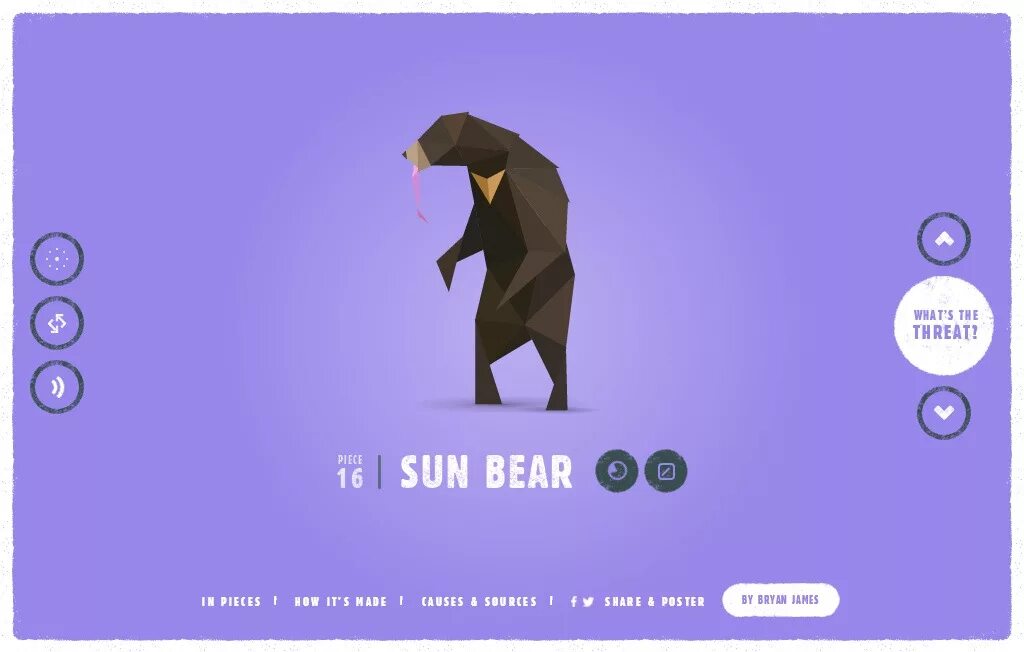
Task: Toggle the sound waves audio button
Action: point(57,387)
